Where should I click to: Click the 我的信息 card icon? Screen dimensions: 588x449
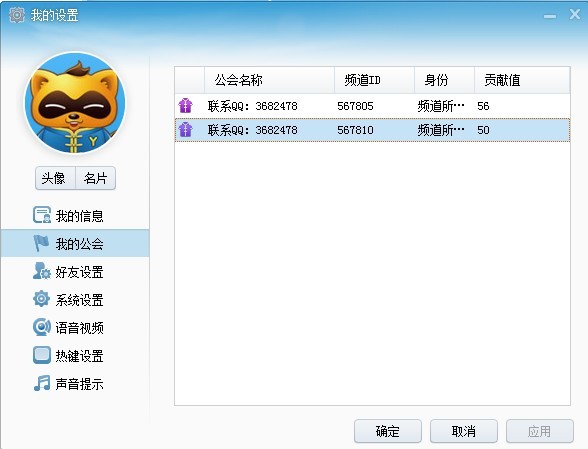point(42,215)
